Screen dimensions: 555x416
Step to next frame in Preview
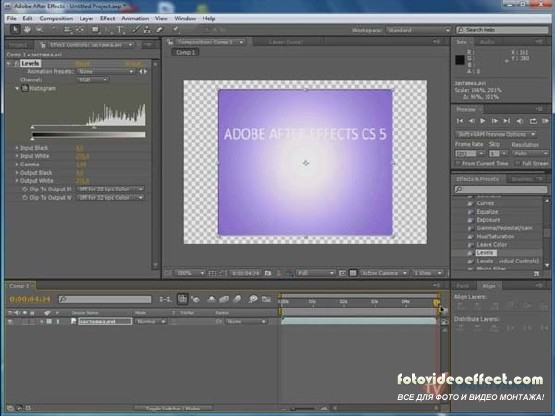tap(494, 121)
